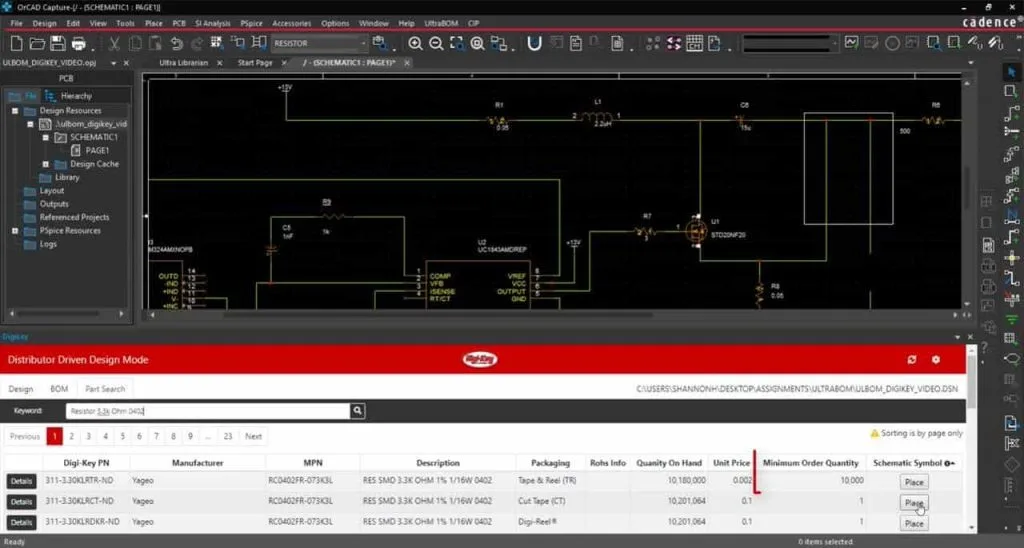Open the SI Analysis menu
1024x548 pixels.
pyautogui.click(x=212, y=22)
